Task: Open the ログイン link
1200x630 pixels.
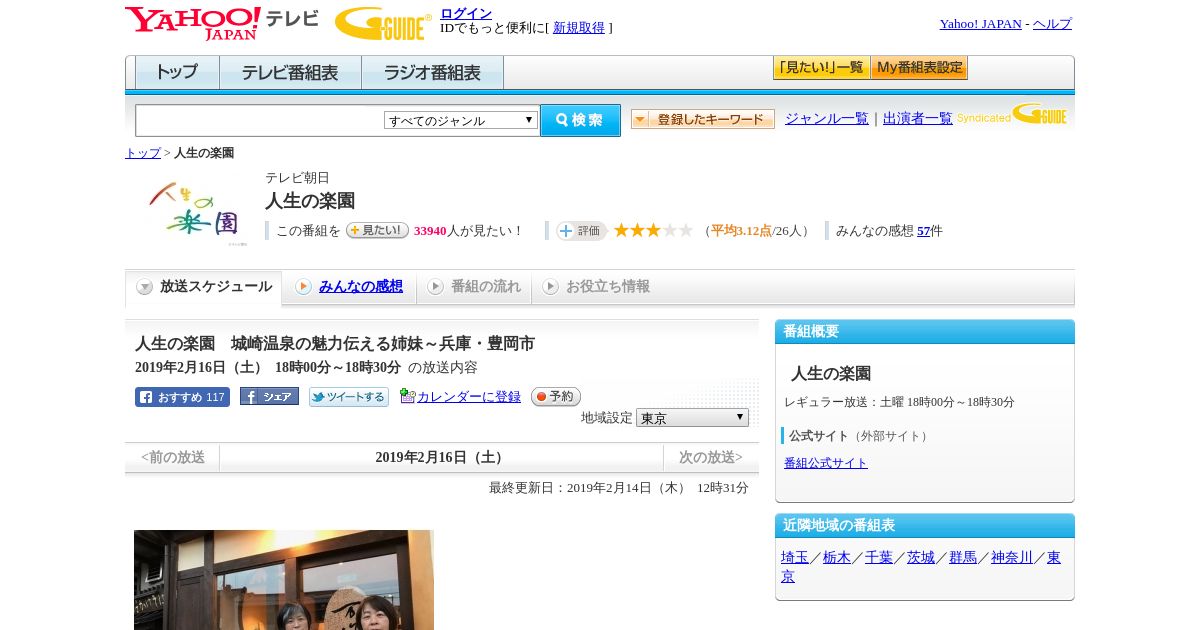Action: pyautogui.click(x=466, y=13)
